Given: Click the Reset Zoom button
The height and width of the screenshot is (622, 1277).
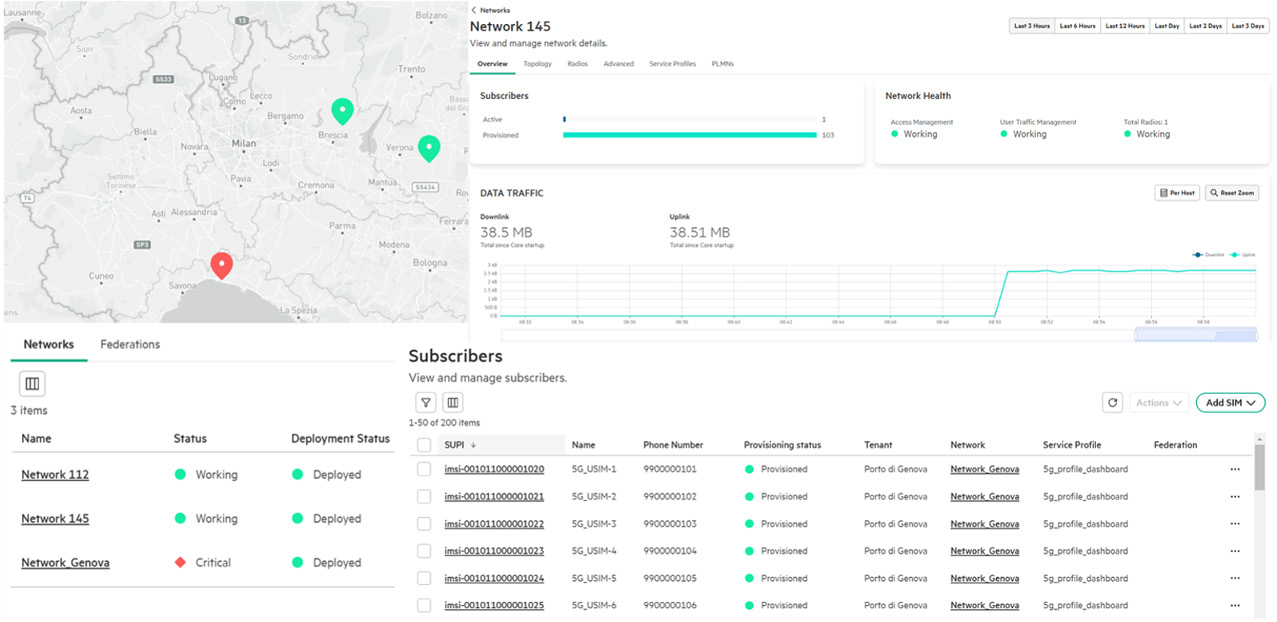Looking at the screenshot, I should [1231, 193].
